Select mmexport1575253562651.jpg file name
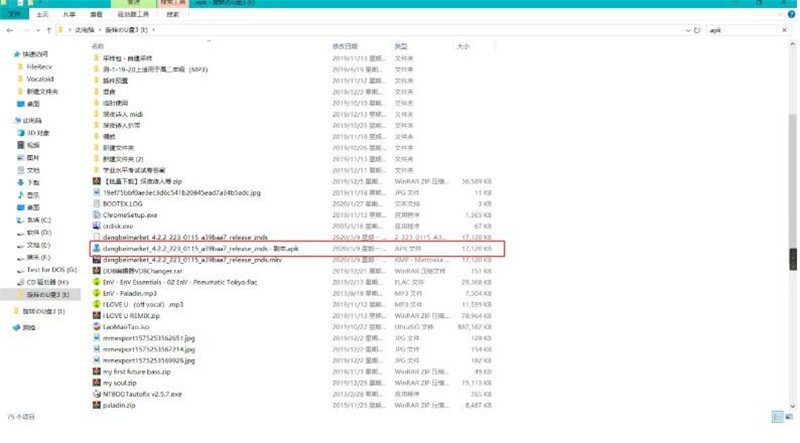The image size is (800, 443). pyautogui.click(x=148, y=338)
